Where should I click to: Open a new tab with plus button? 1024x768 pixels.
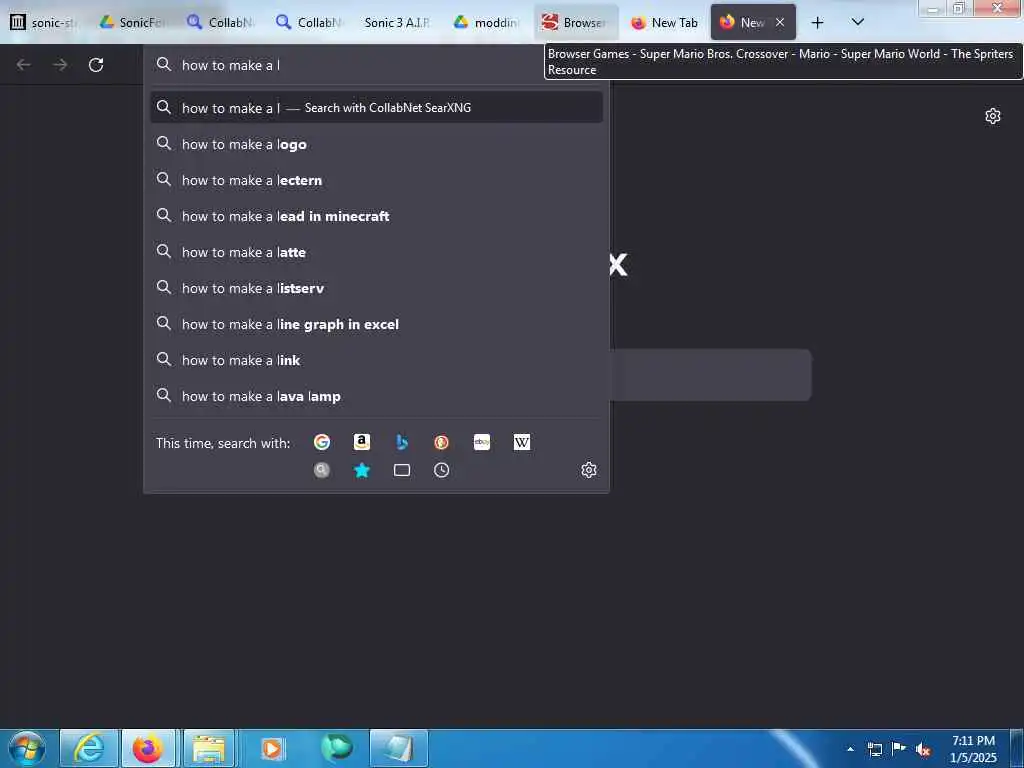point(817,23)
